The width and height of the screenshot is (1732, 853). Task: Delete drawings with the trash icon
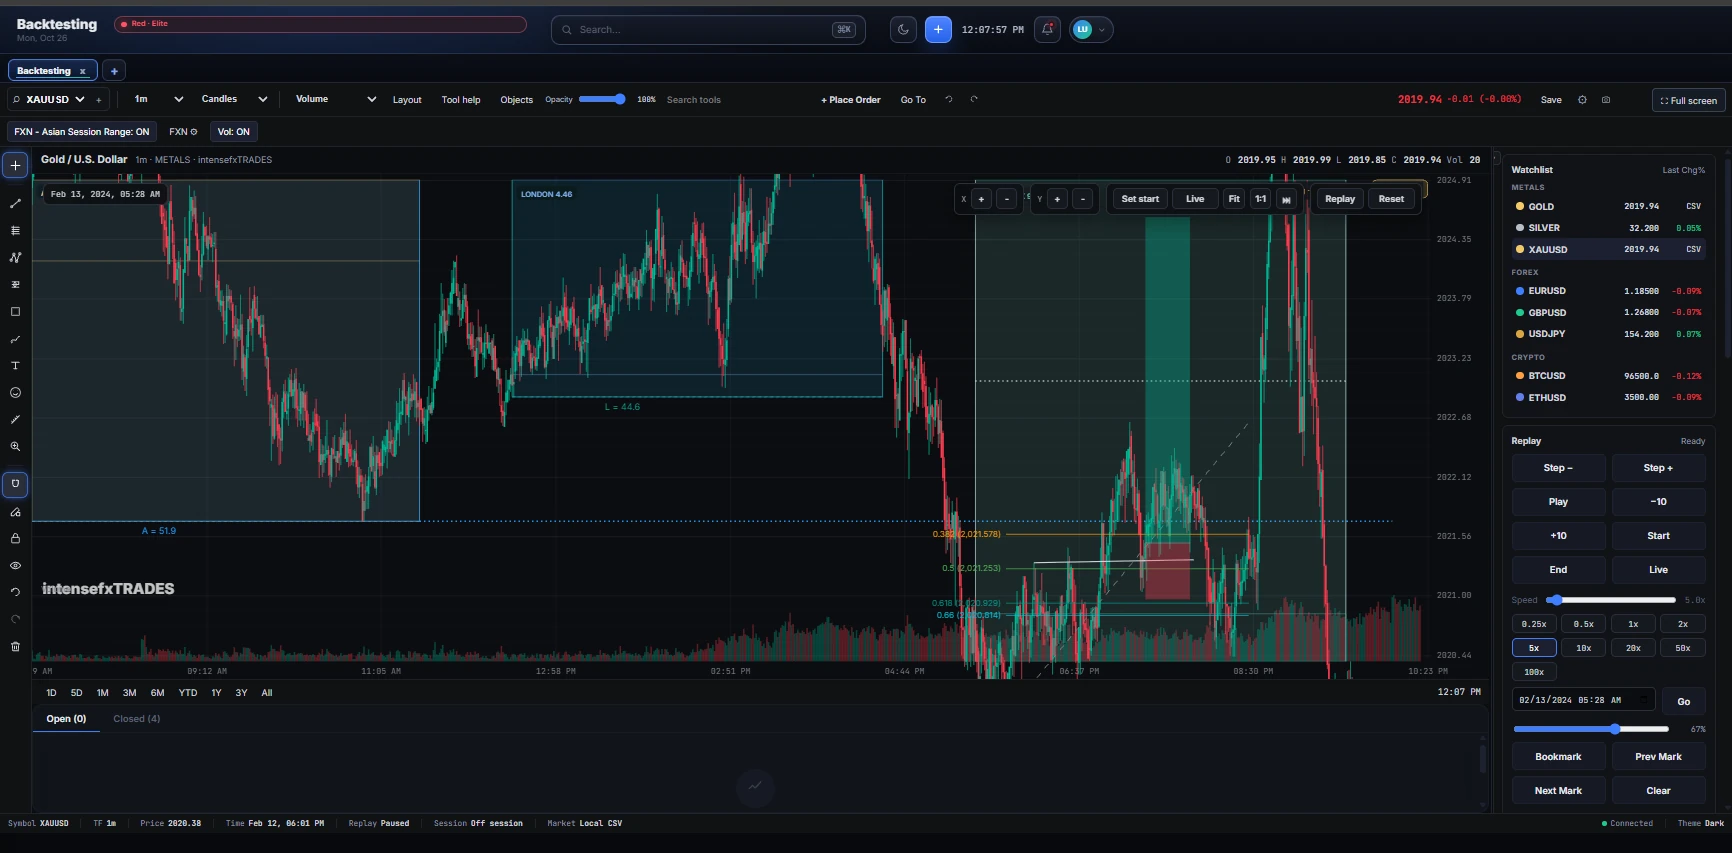coord(15,646)
